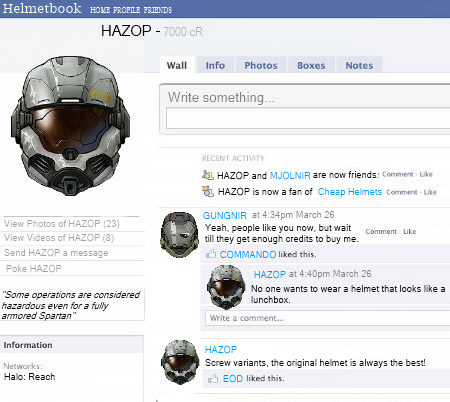View Videos of HAZOP (8)

59,238
